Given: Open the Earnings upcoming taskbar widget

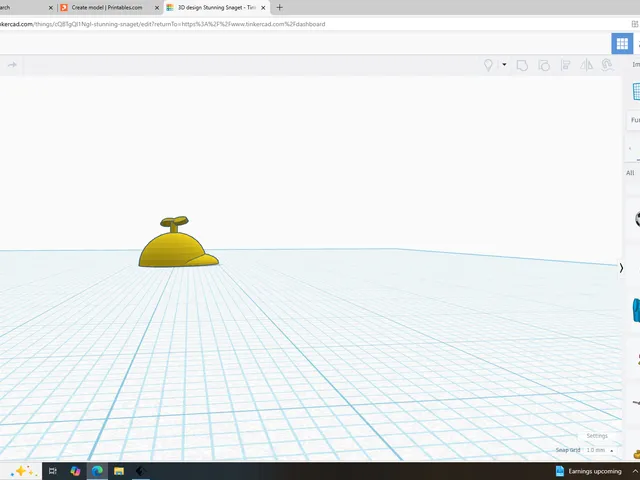Looking at the screenshot, I should click(589, 471).
